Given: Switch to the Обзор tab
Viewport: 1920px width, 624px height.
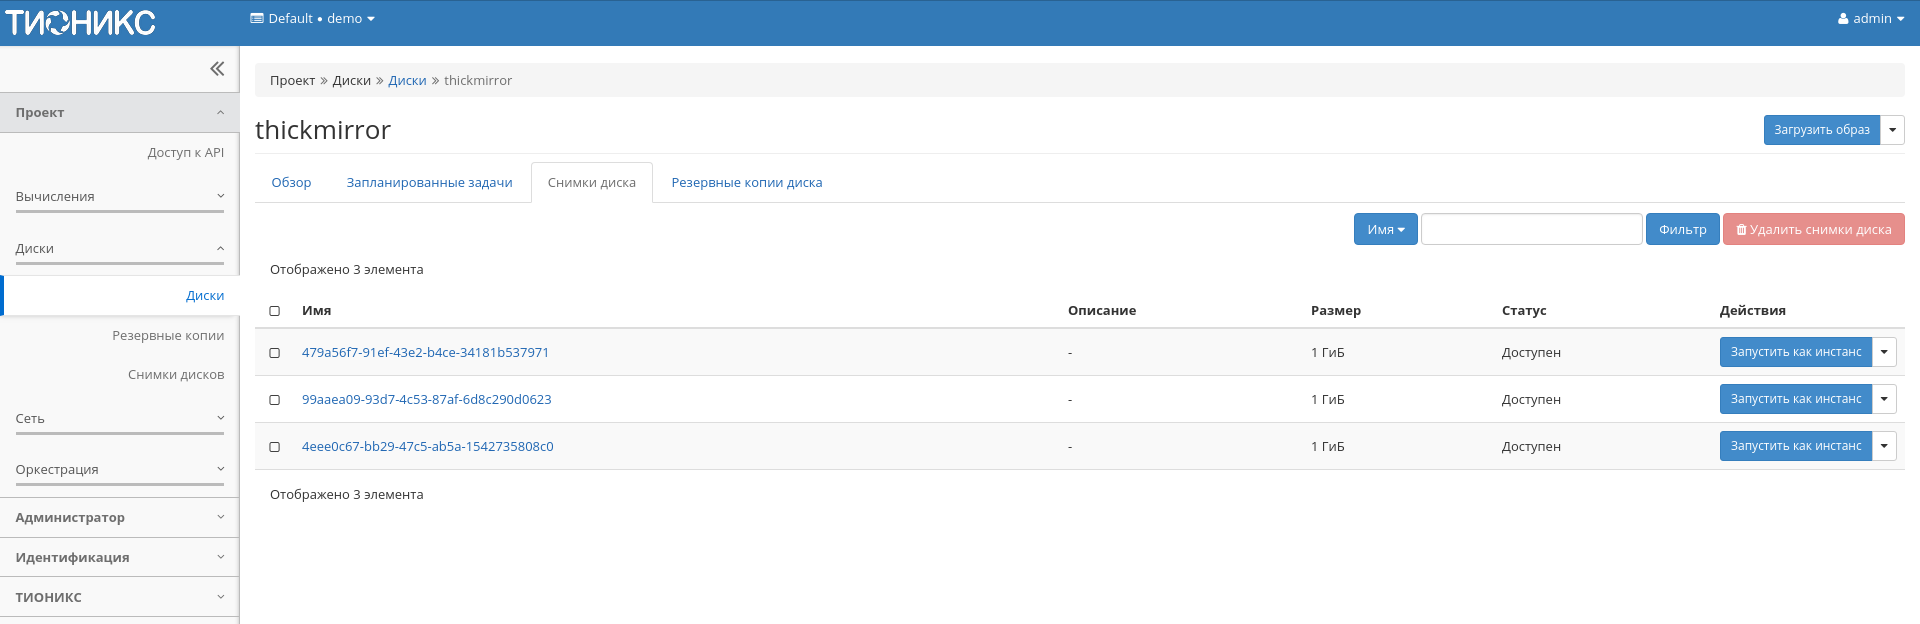Looking at the screenshot, I should 291,183.
